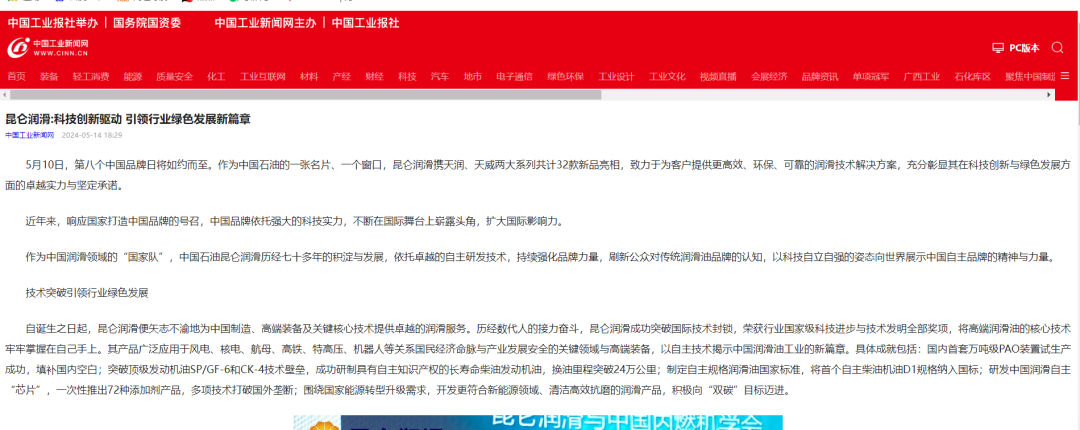This screenshot has height=430, width=1080.
Task: Open the 视频直播 section
Action: 717,76
